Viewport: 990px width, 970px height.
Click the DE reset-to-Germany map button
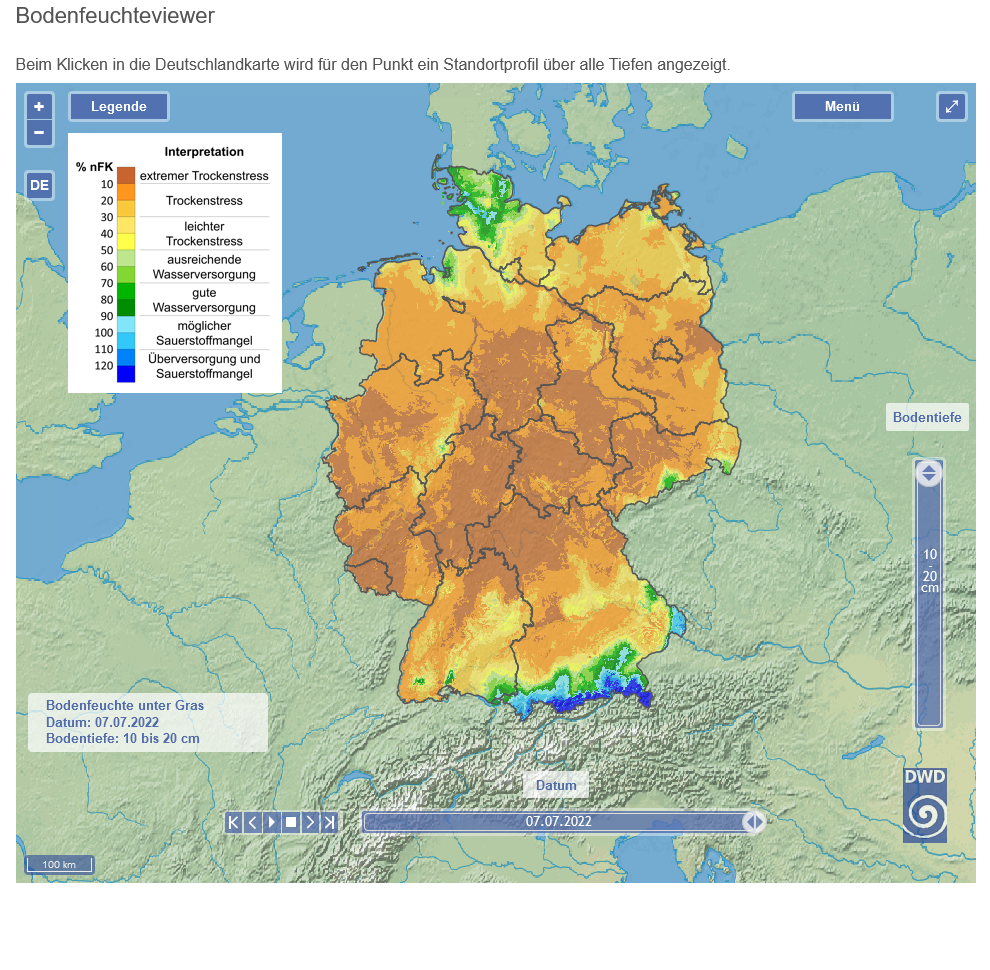[x=39, y=185]
